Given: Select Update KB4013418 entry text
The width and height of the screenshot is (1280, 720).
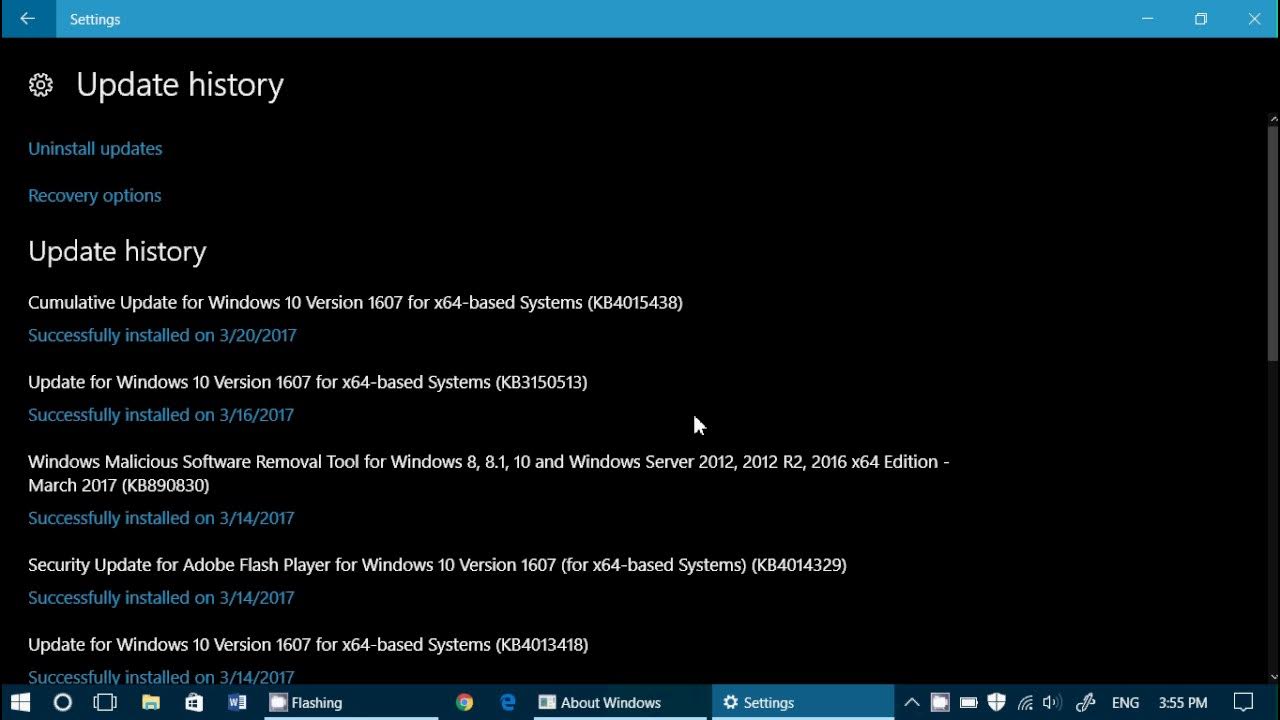Looking at the screenshot, I should (x=308, y=644).
